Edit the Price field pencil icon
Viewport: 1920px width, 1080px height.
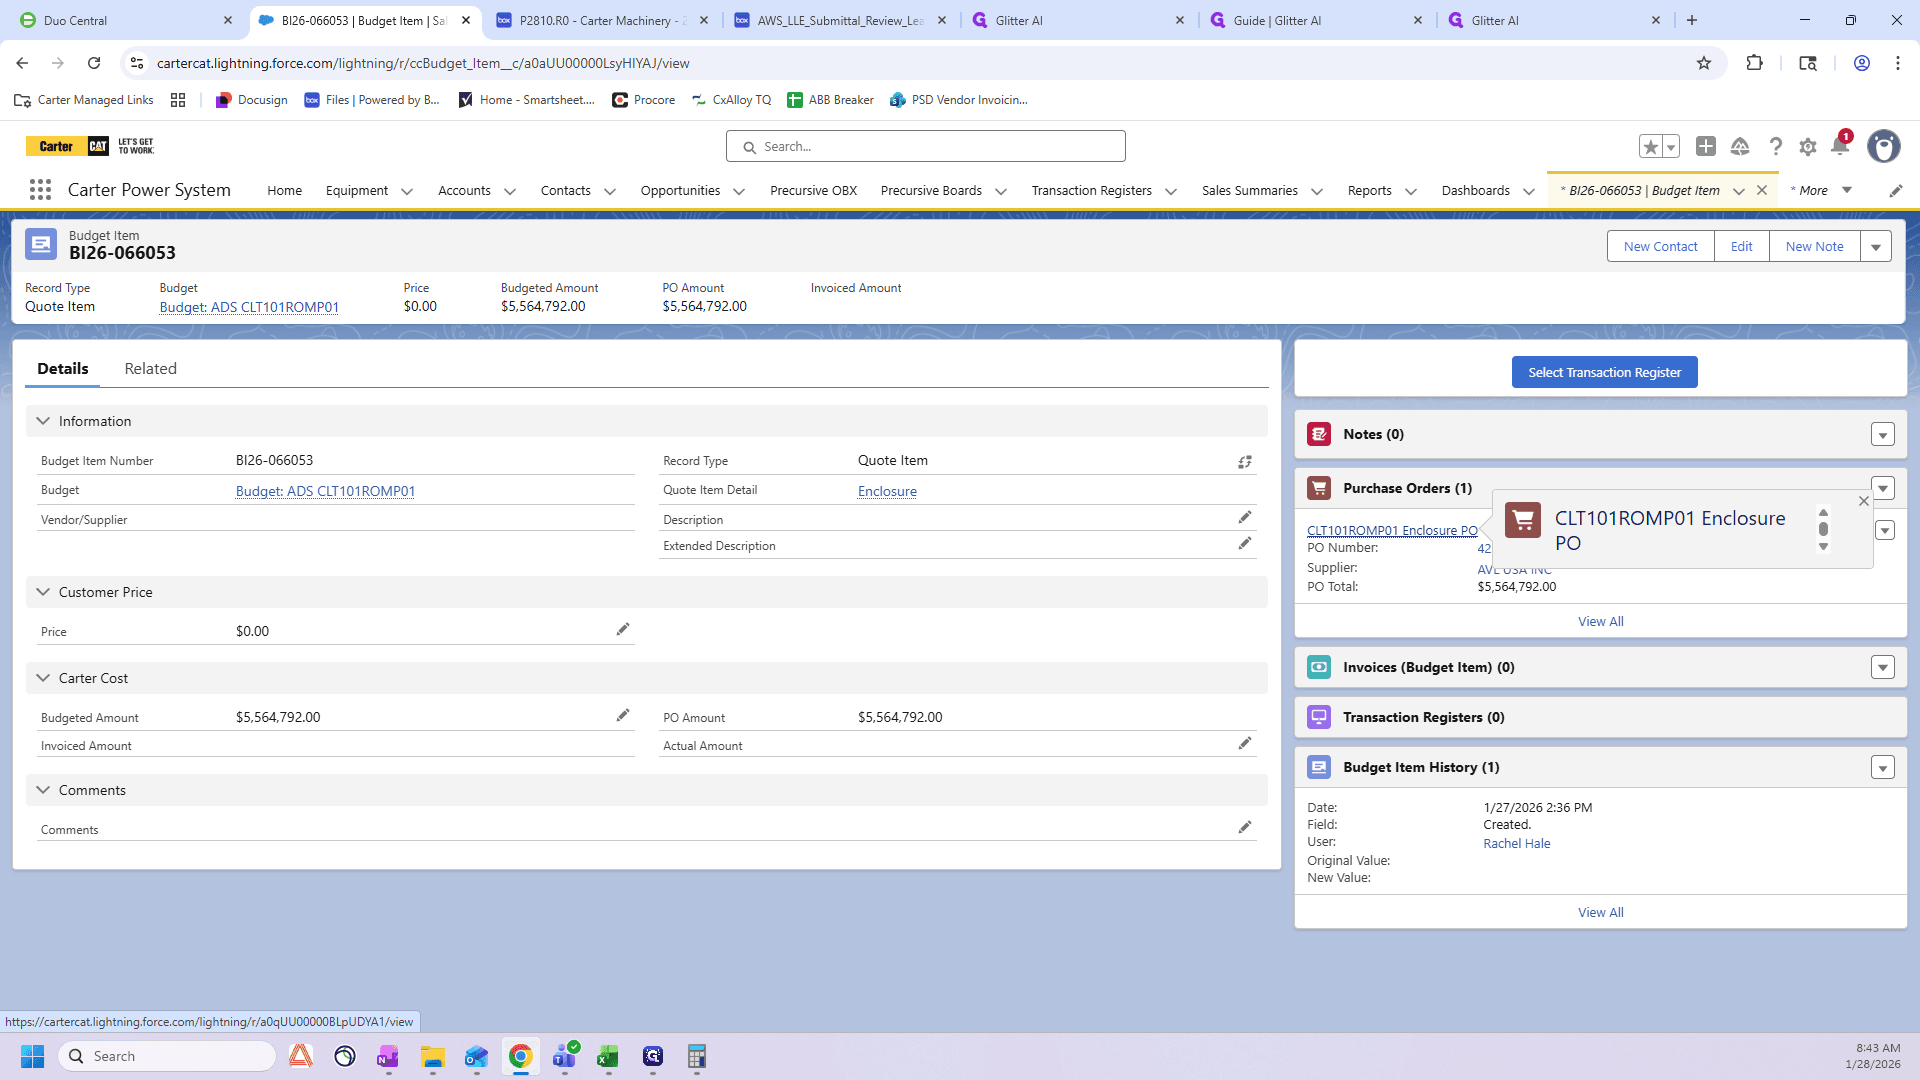[623, 630]
